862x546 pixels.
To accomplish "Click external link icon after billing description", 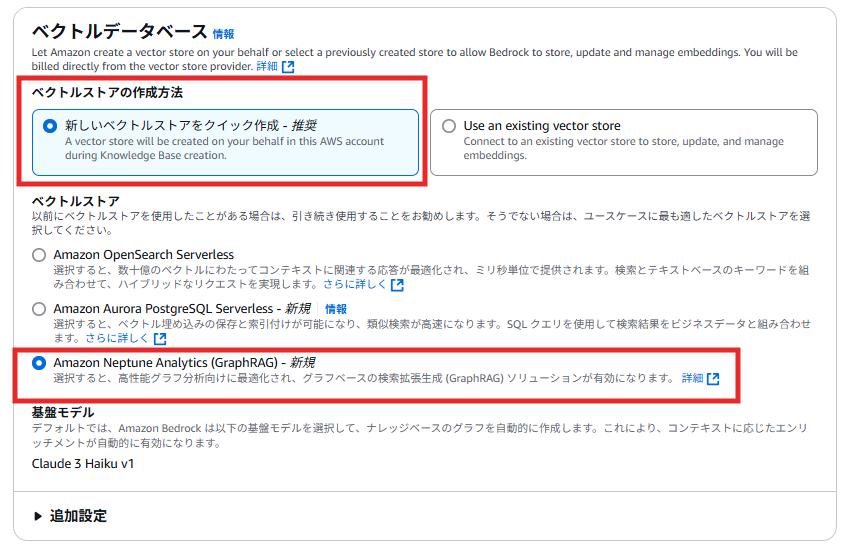I will point(288,67).
